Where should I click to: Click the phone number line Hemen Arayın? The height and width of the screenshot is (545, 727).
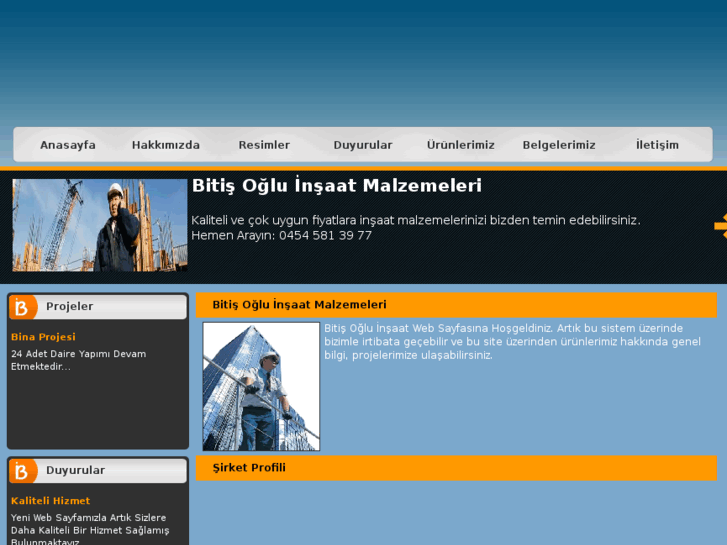281,236
